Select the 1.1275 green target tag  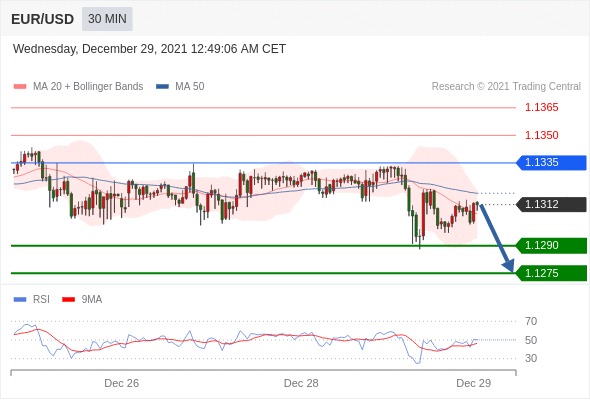point(551,273)
